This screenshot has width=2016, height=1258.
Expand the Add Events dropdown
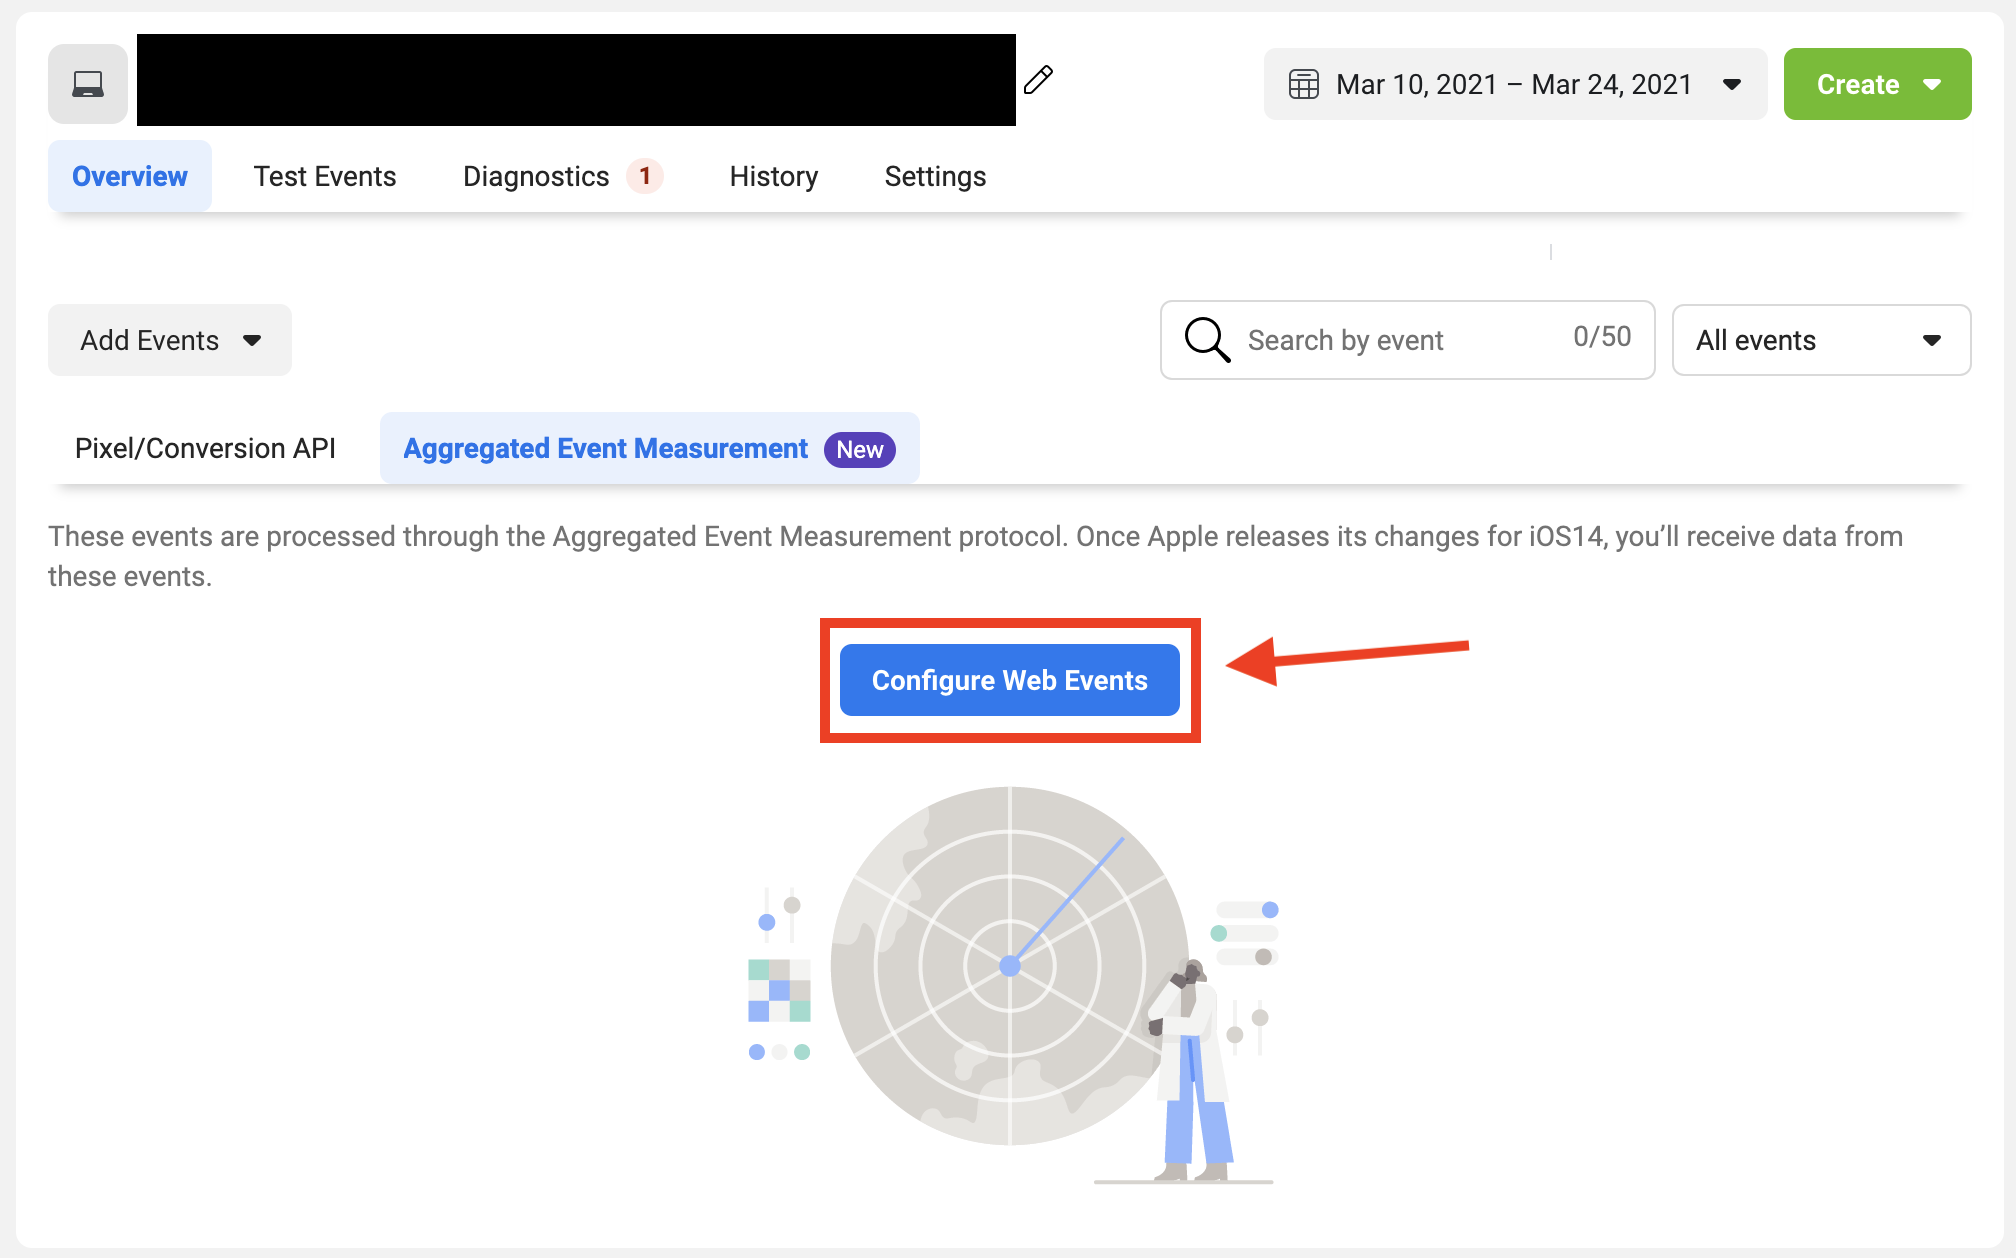click(170, 340)
